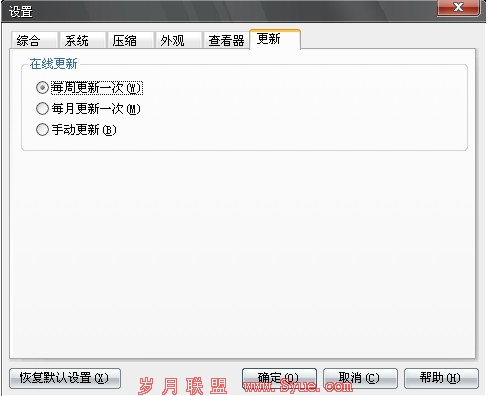Open the 系统 tab
Image resolution: width=488 pixels, height=396 pixels.
click(x=82, y=41)
